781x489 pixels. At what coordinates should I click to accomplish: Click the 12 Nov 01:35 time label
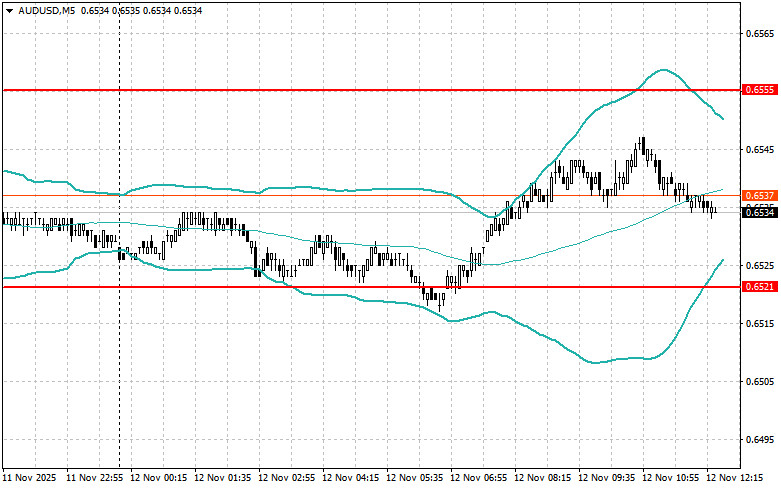222,478
